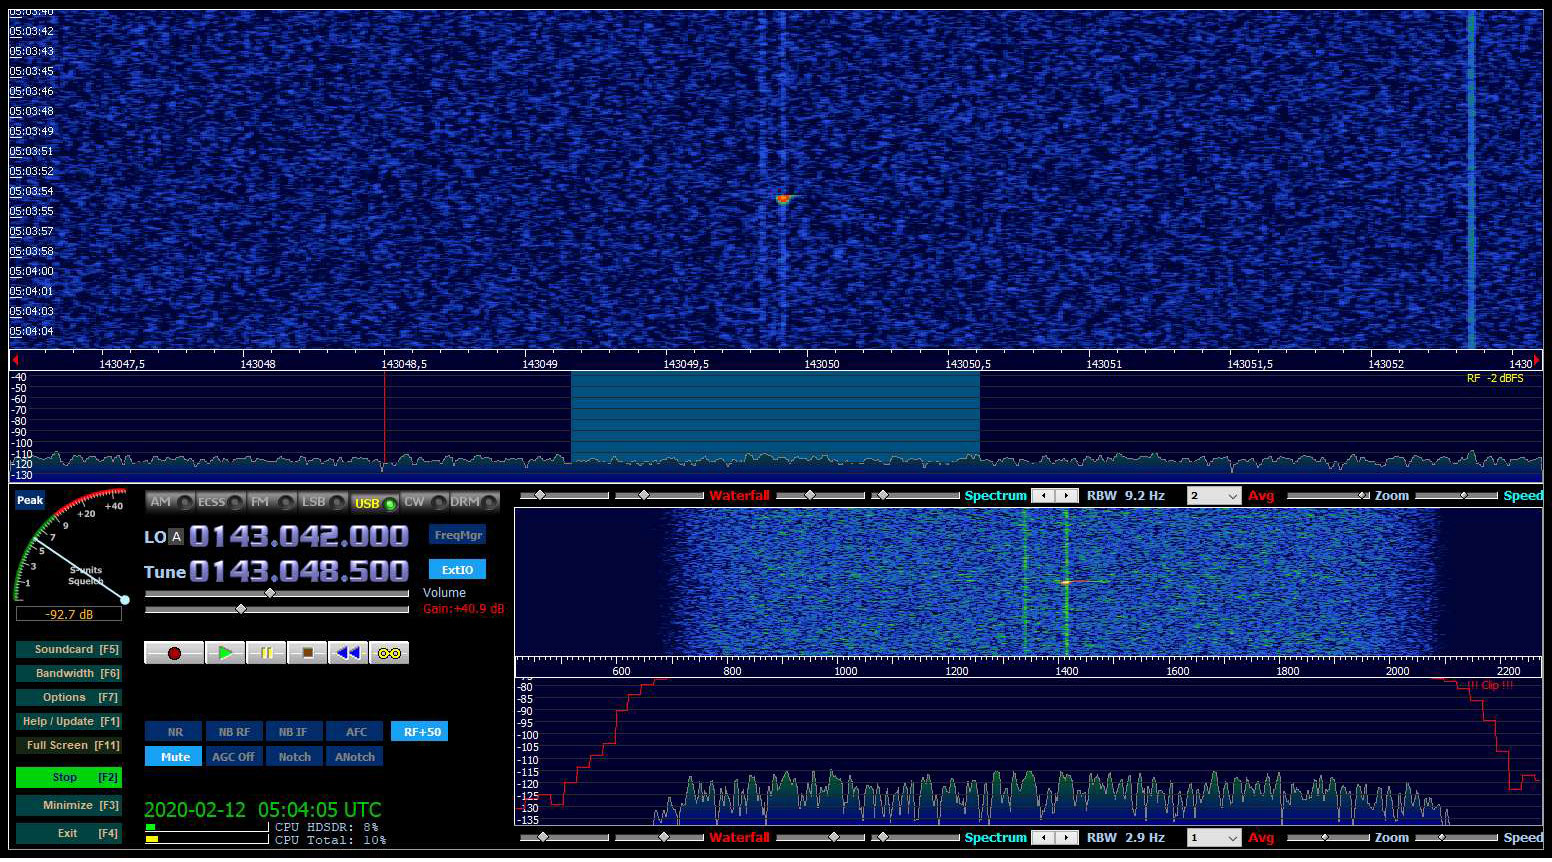Screen dimensions: 1552x862
Task: Rewind using the blue double-arrow button
Action: pyautogui.click(x=348, y=653)
